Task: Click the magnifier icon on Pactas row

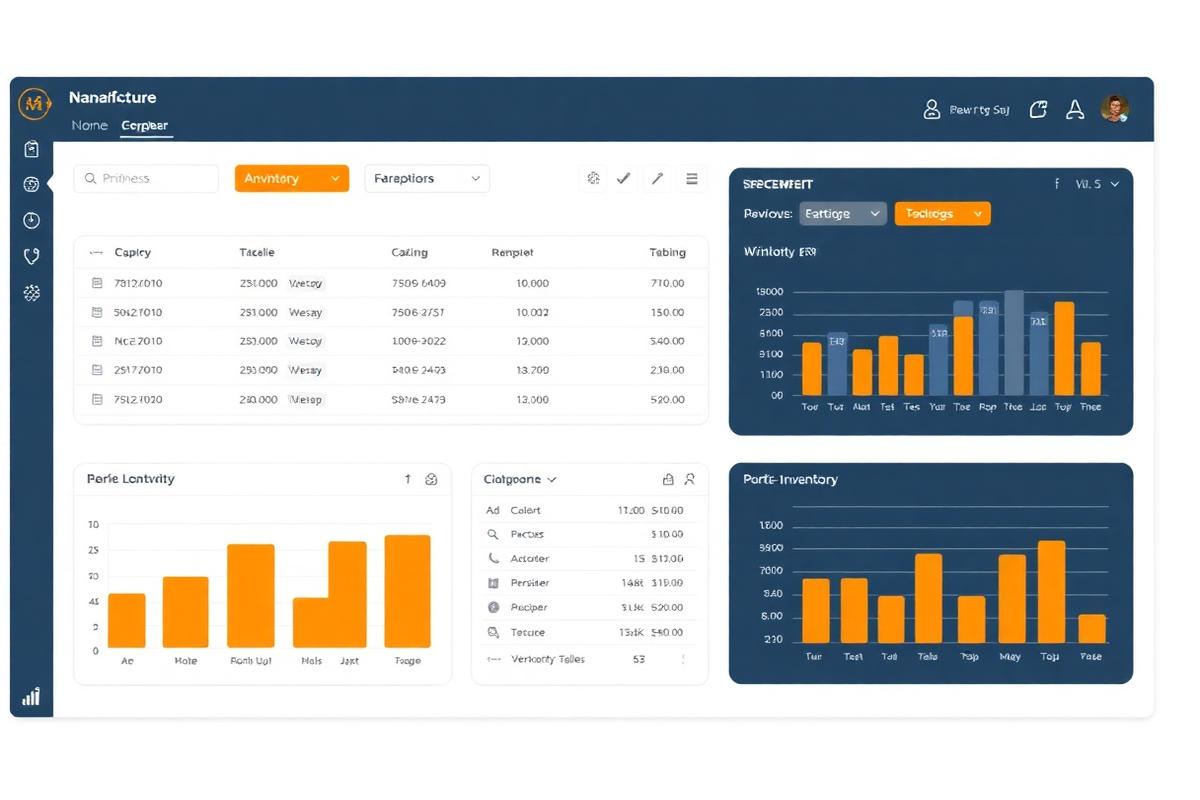Action: [x=492, y=534]
